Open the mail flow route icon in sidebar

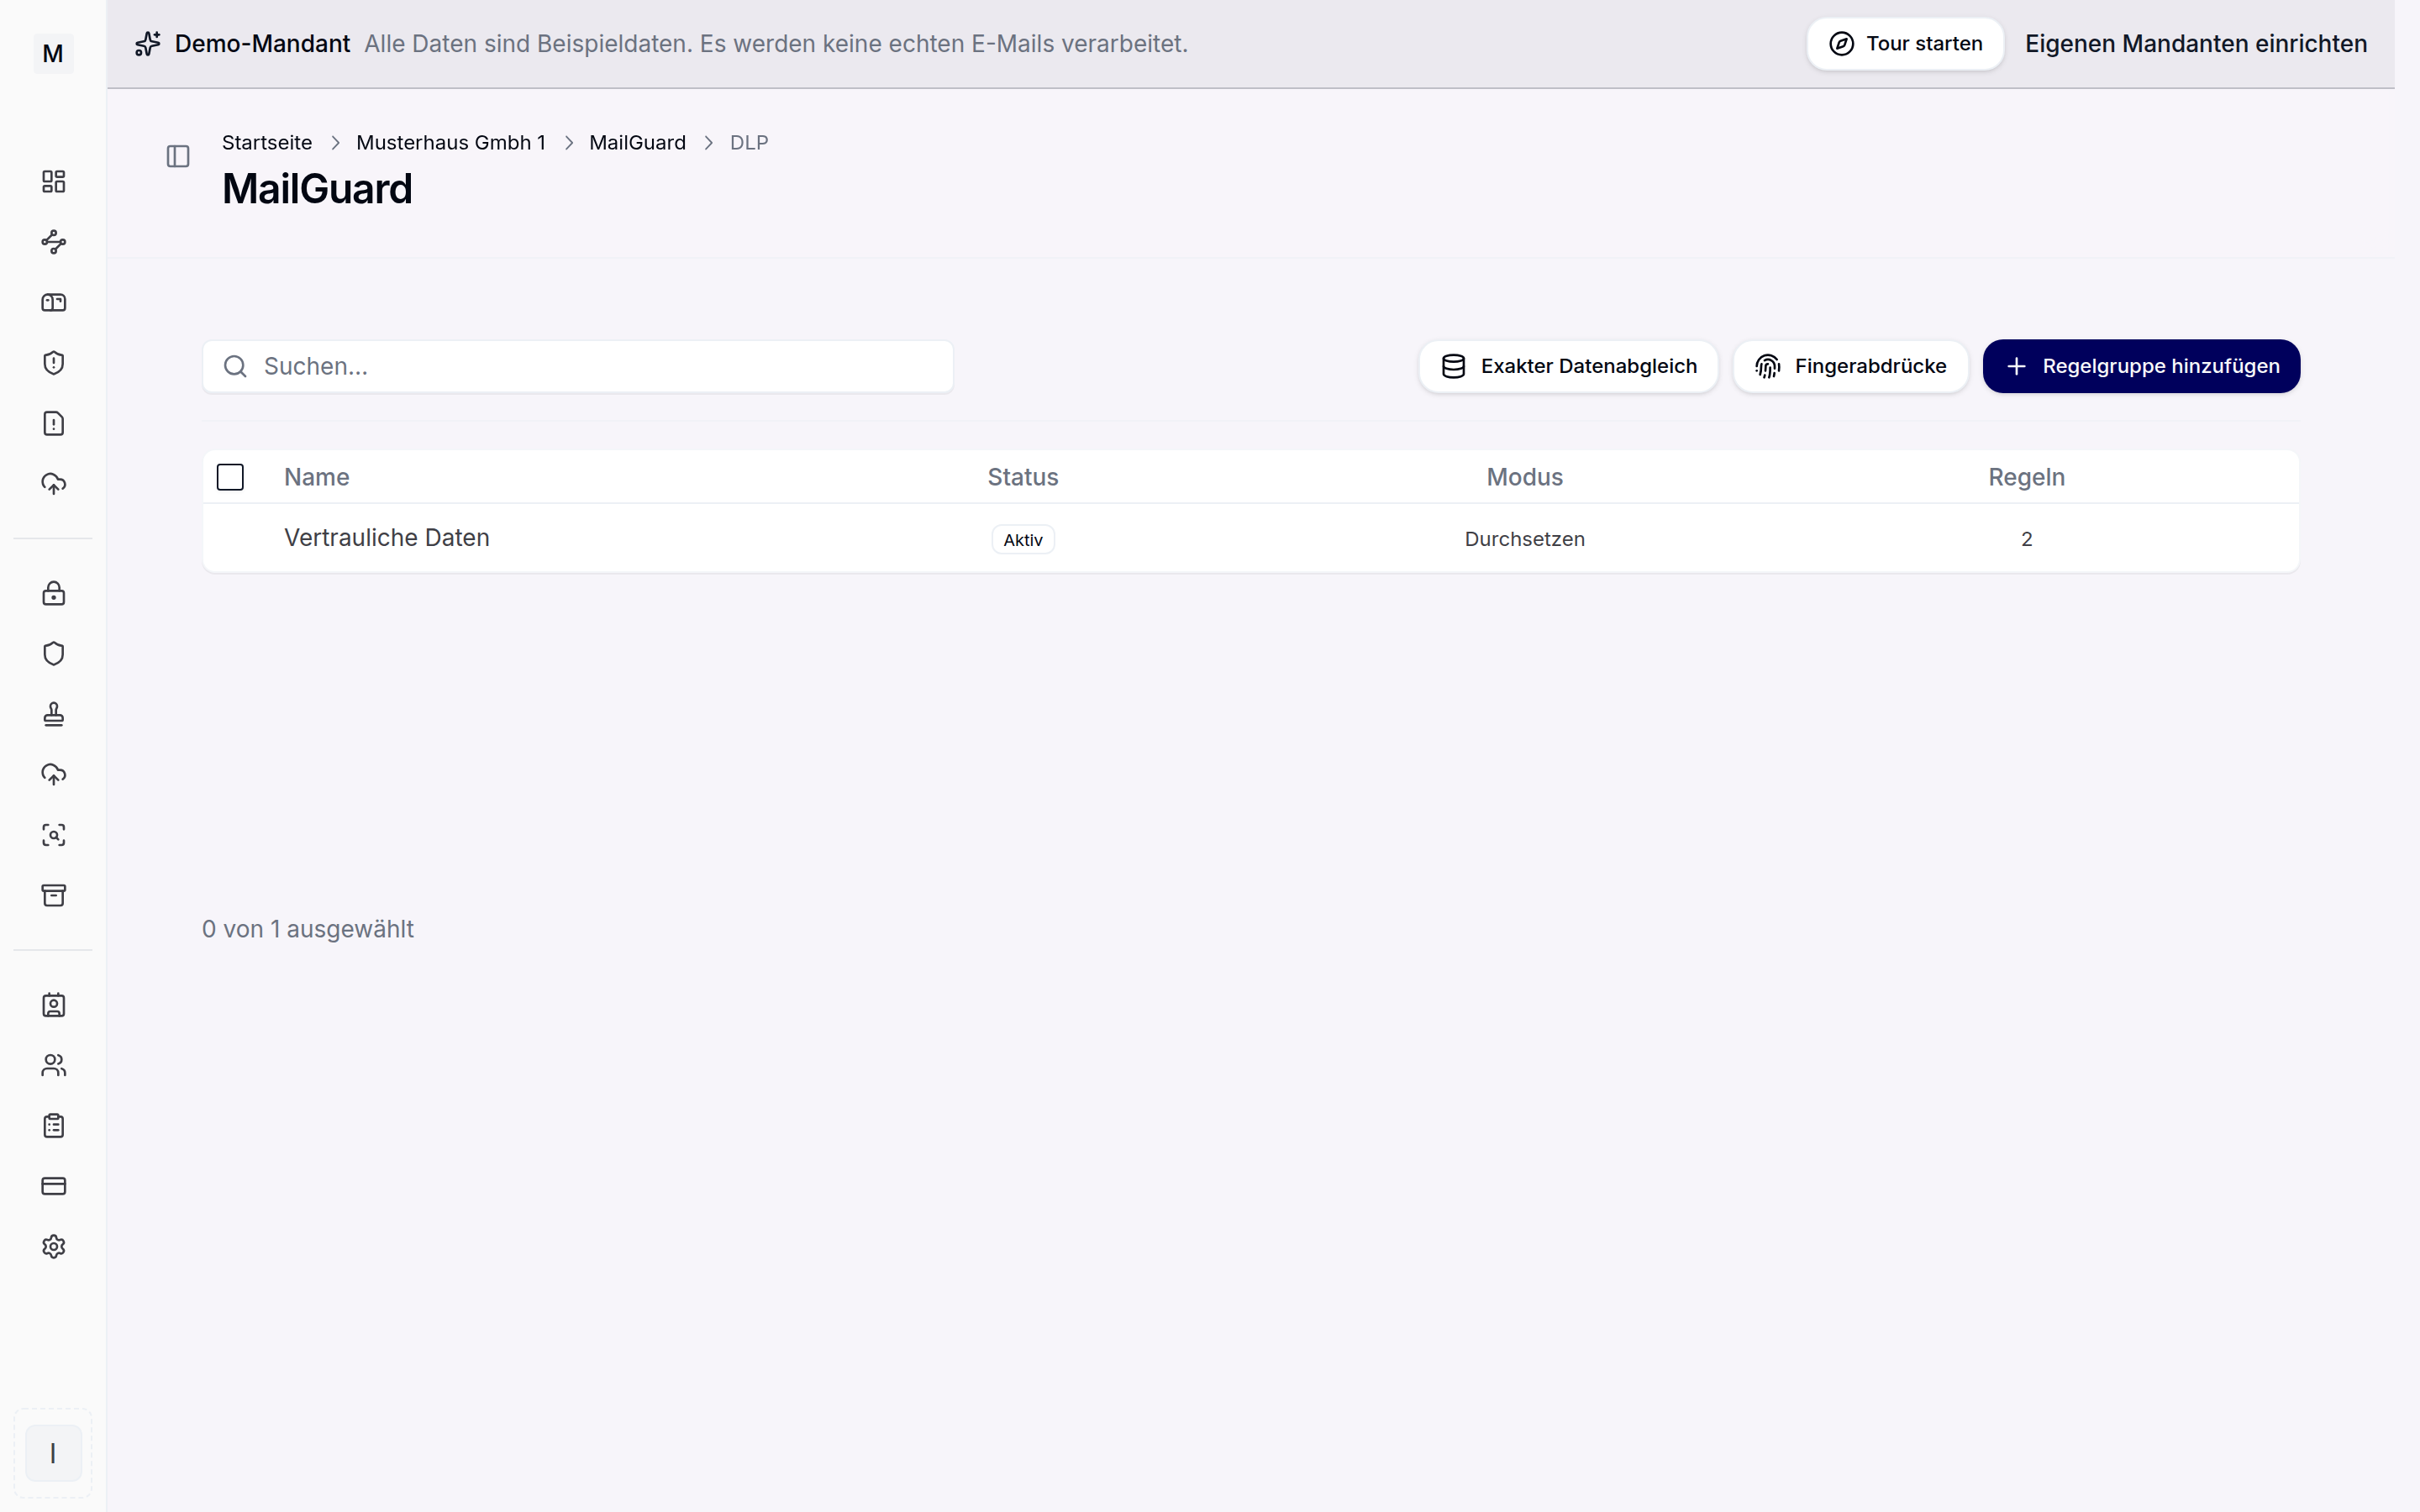click(53, 242)
